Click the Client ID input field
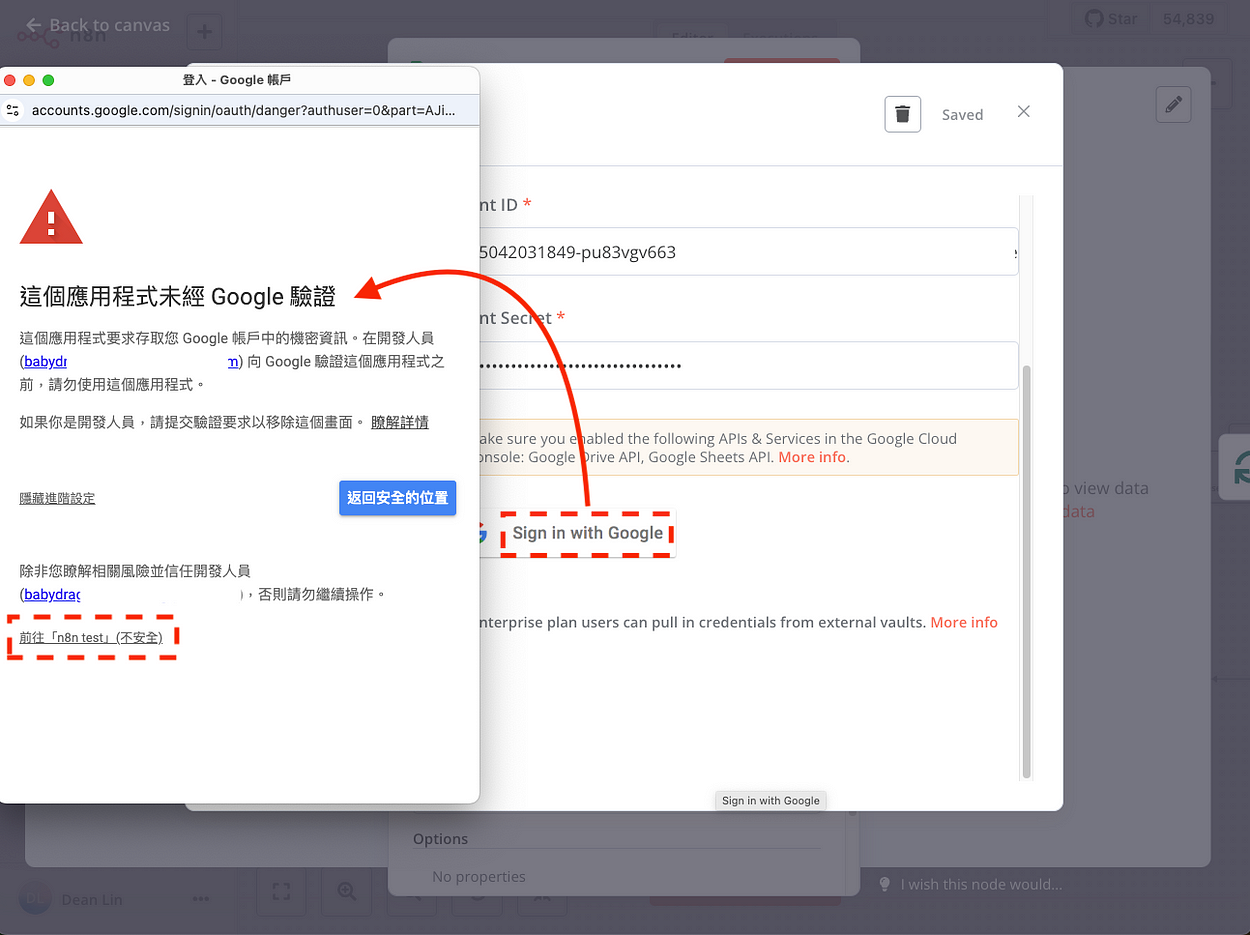This screenshot has height=935, width=1250. tap(748, 252)
